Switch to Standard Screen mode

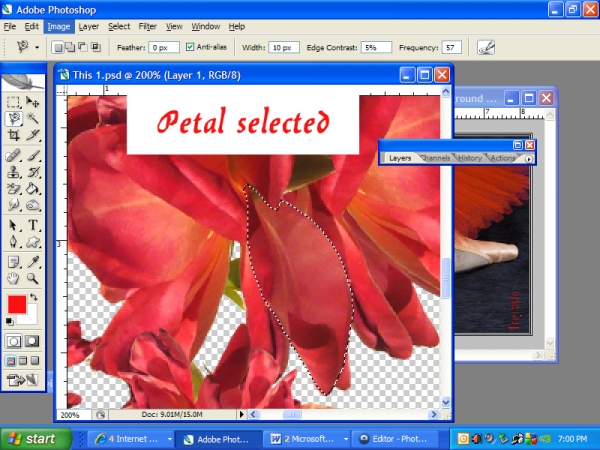click(11, 360)
